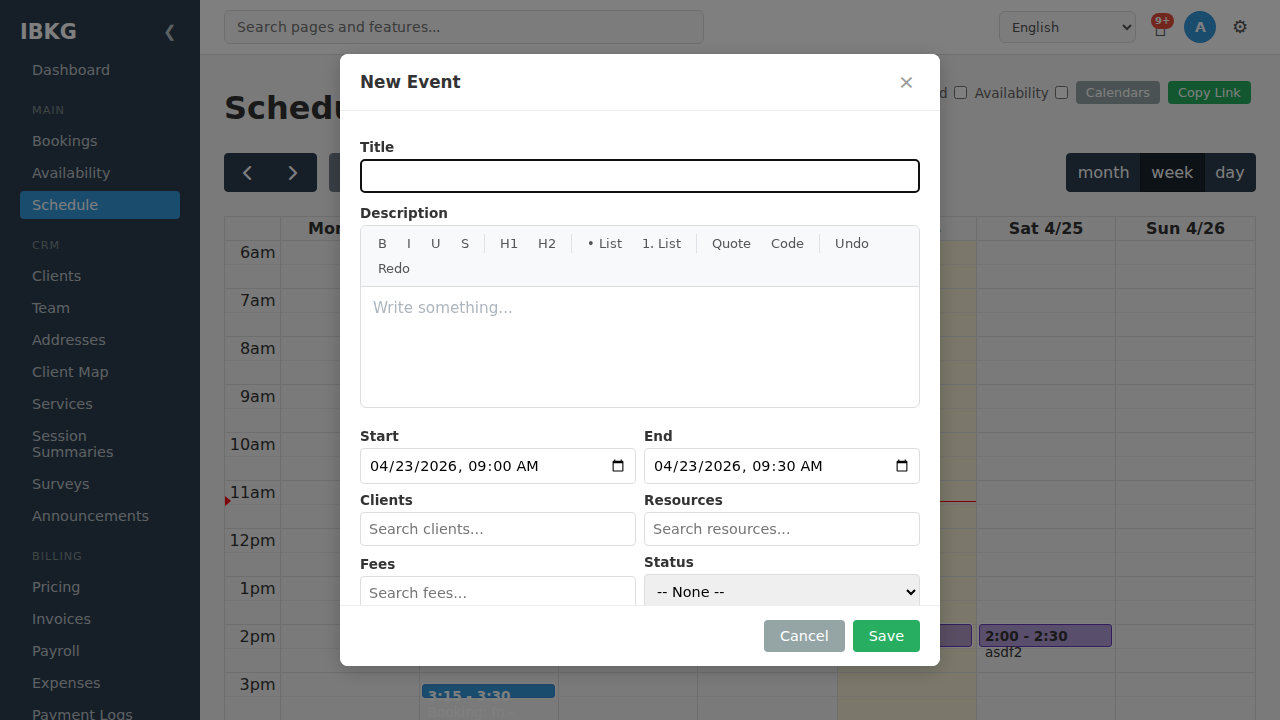Open End date calendar picker icon
The image size is (1280, 720).
902,466
